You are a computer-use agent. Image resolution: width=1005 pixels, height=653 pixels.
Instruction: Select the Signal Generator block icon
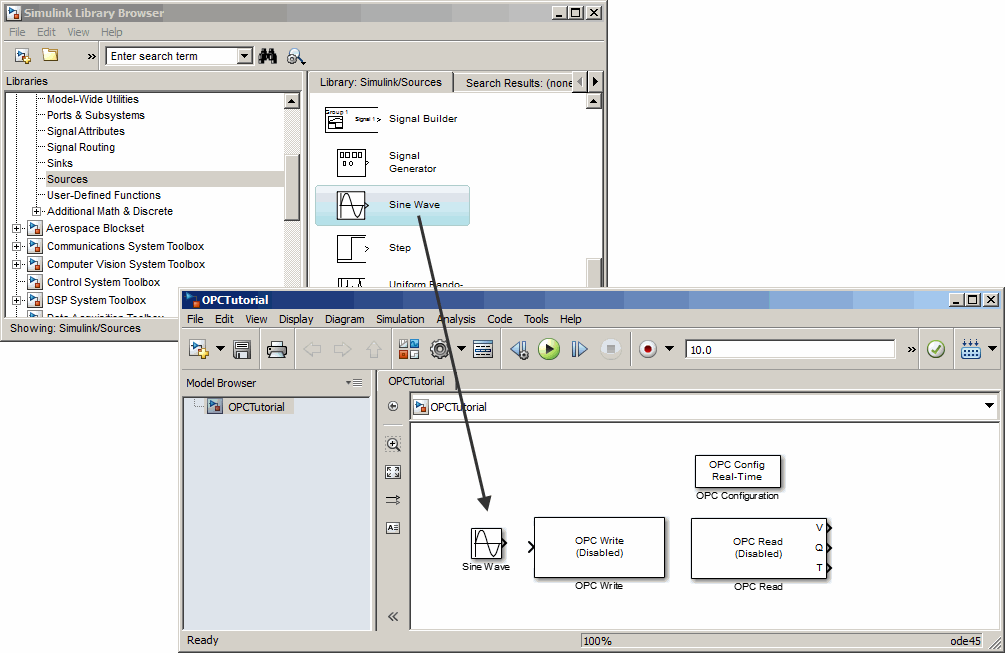(352, 163)
